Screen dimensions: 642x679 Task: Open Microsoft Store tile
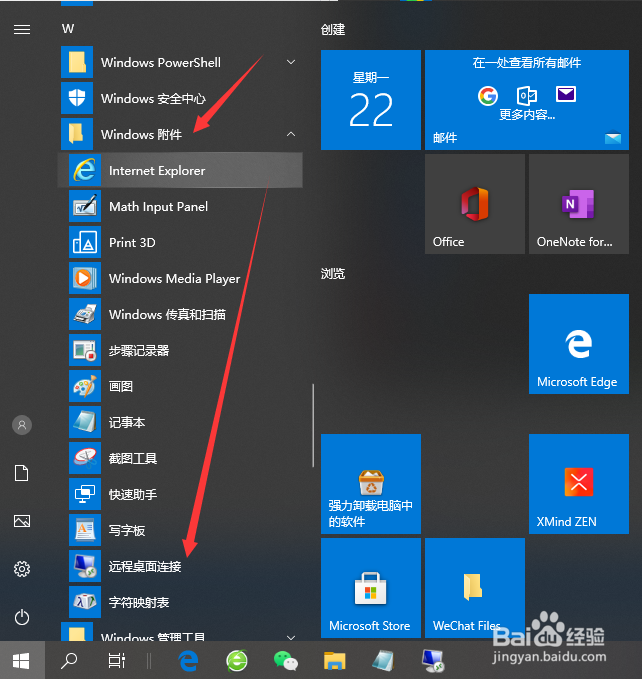(371, 588)
